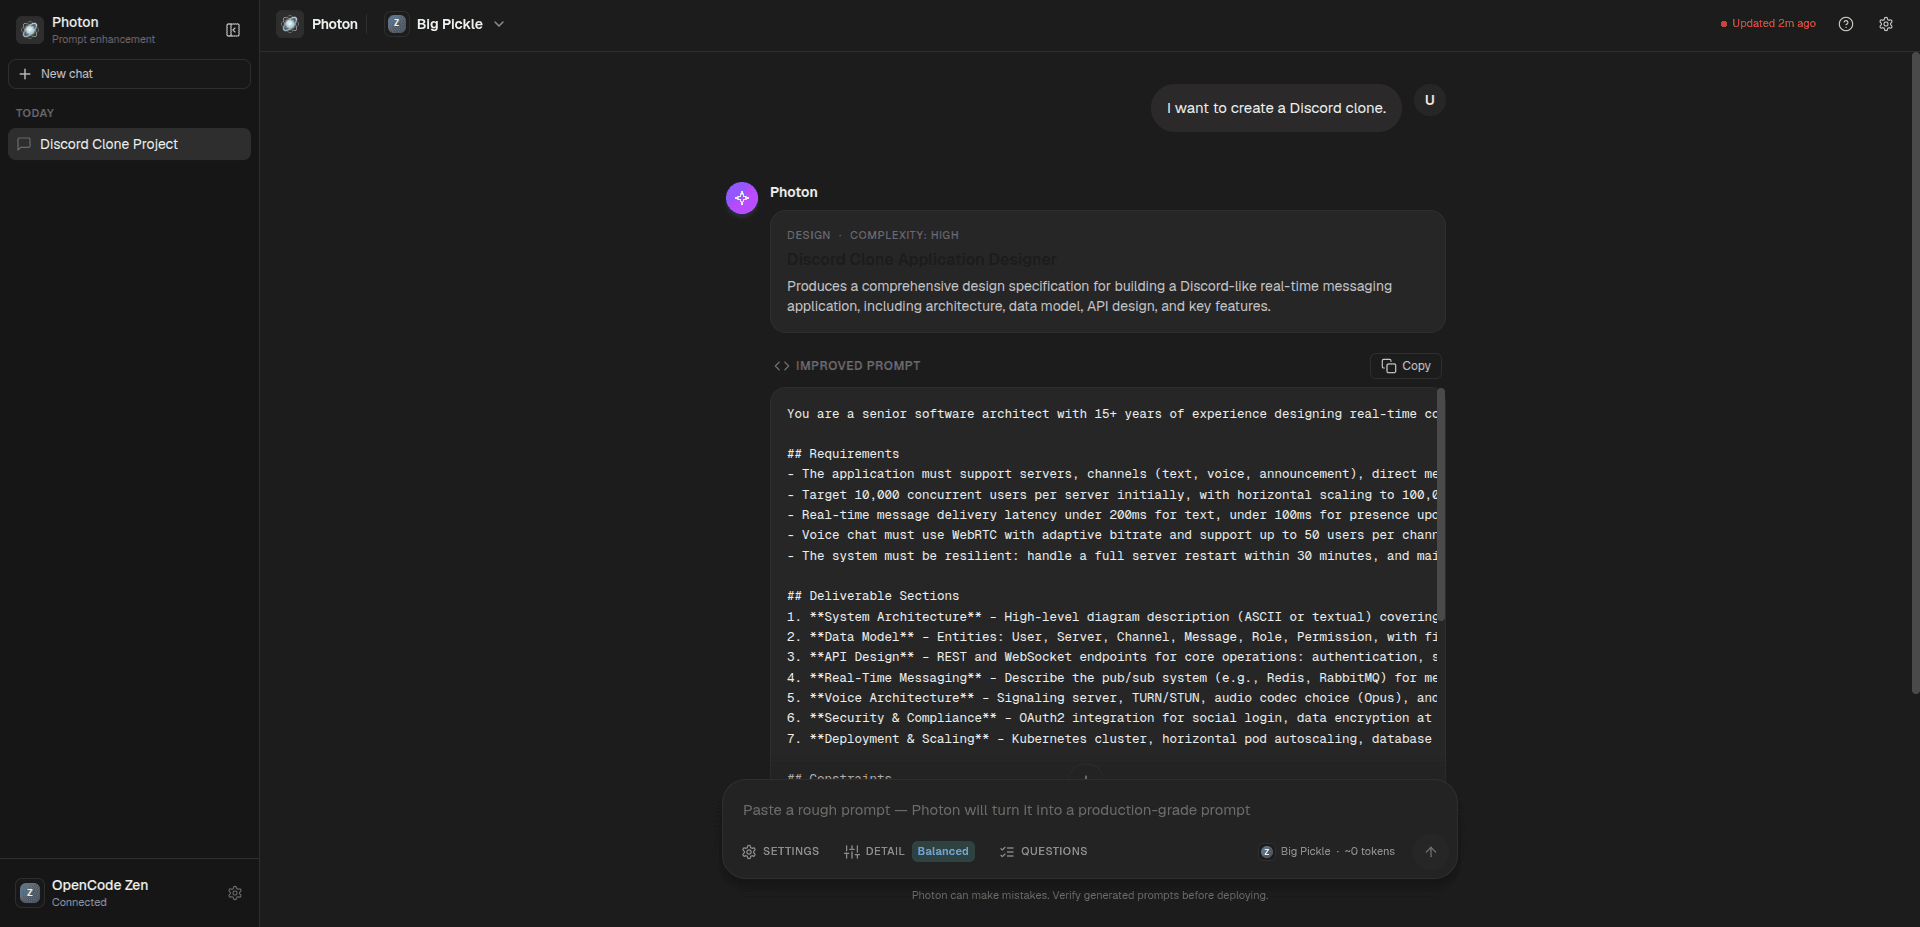Click the 'Target 10,000 concurrent users' line

tap(1112, 495)
